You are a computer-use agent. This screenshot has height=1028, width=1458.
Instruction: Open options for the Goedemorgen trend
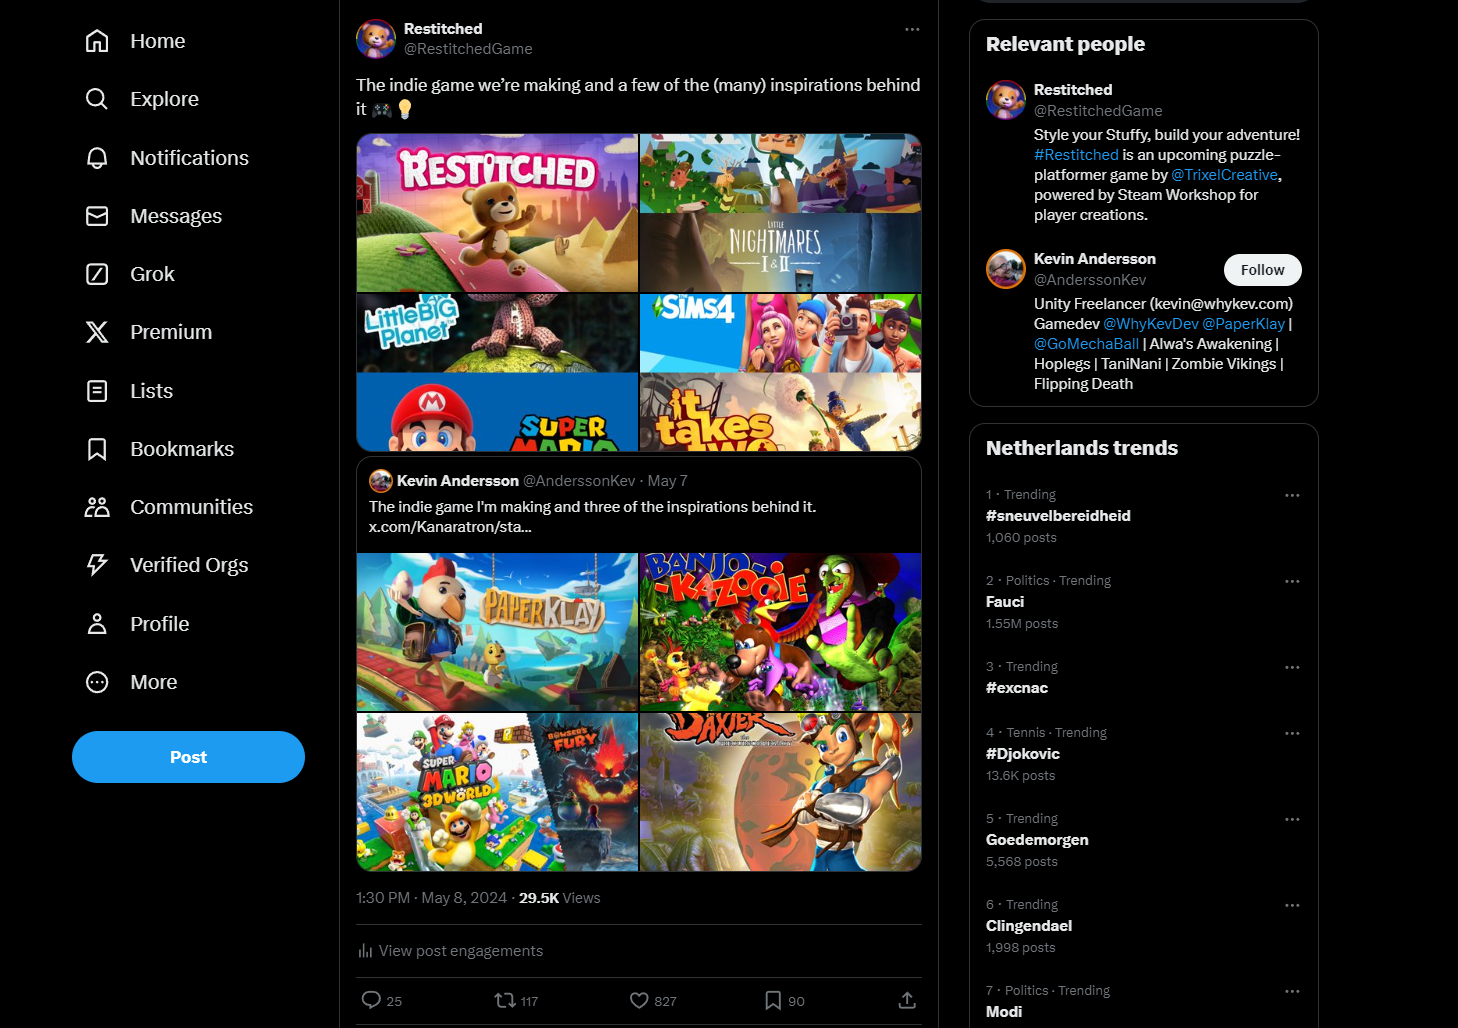point(1292,819)
